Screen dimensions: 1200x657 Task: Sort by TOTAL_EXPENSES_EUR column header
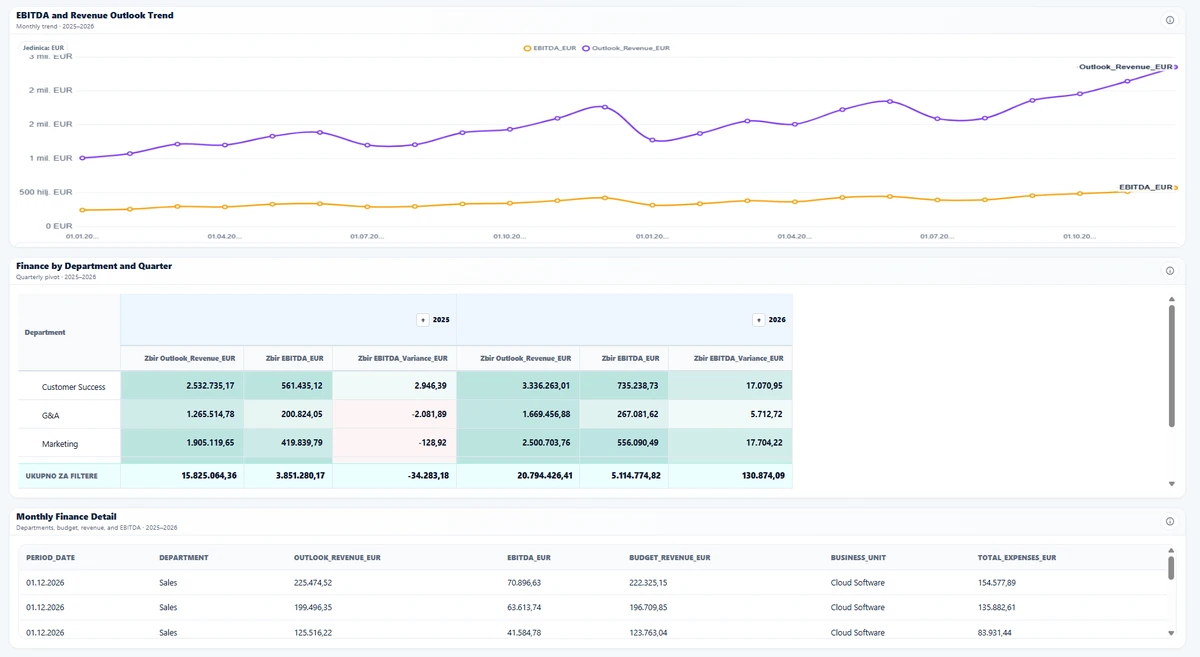(1017, 558)
